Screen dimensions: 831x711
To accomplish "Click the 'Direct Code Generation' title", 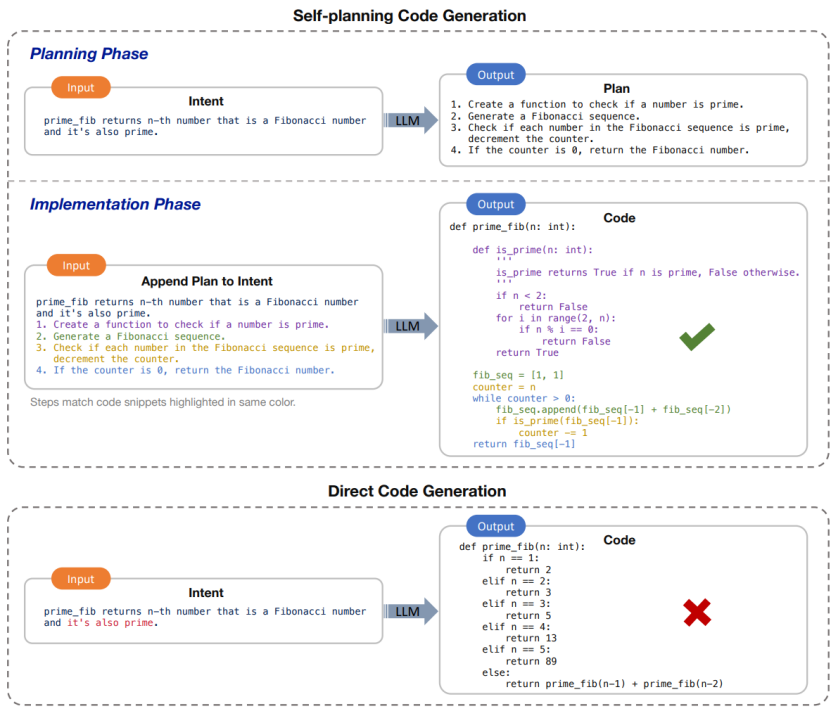I will (x=417, y=491).
